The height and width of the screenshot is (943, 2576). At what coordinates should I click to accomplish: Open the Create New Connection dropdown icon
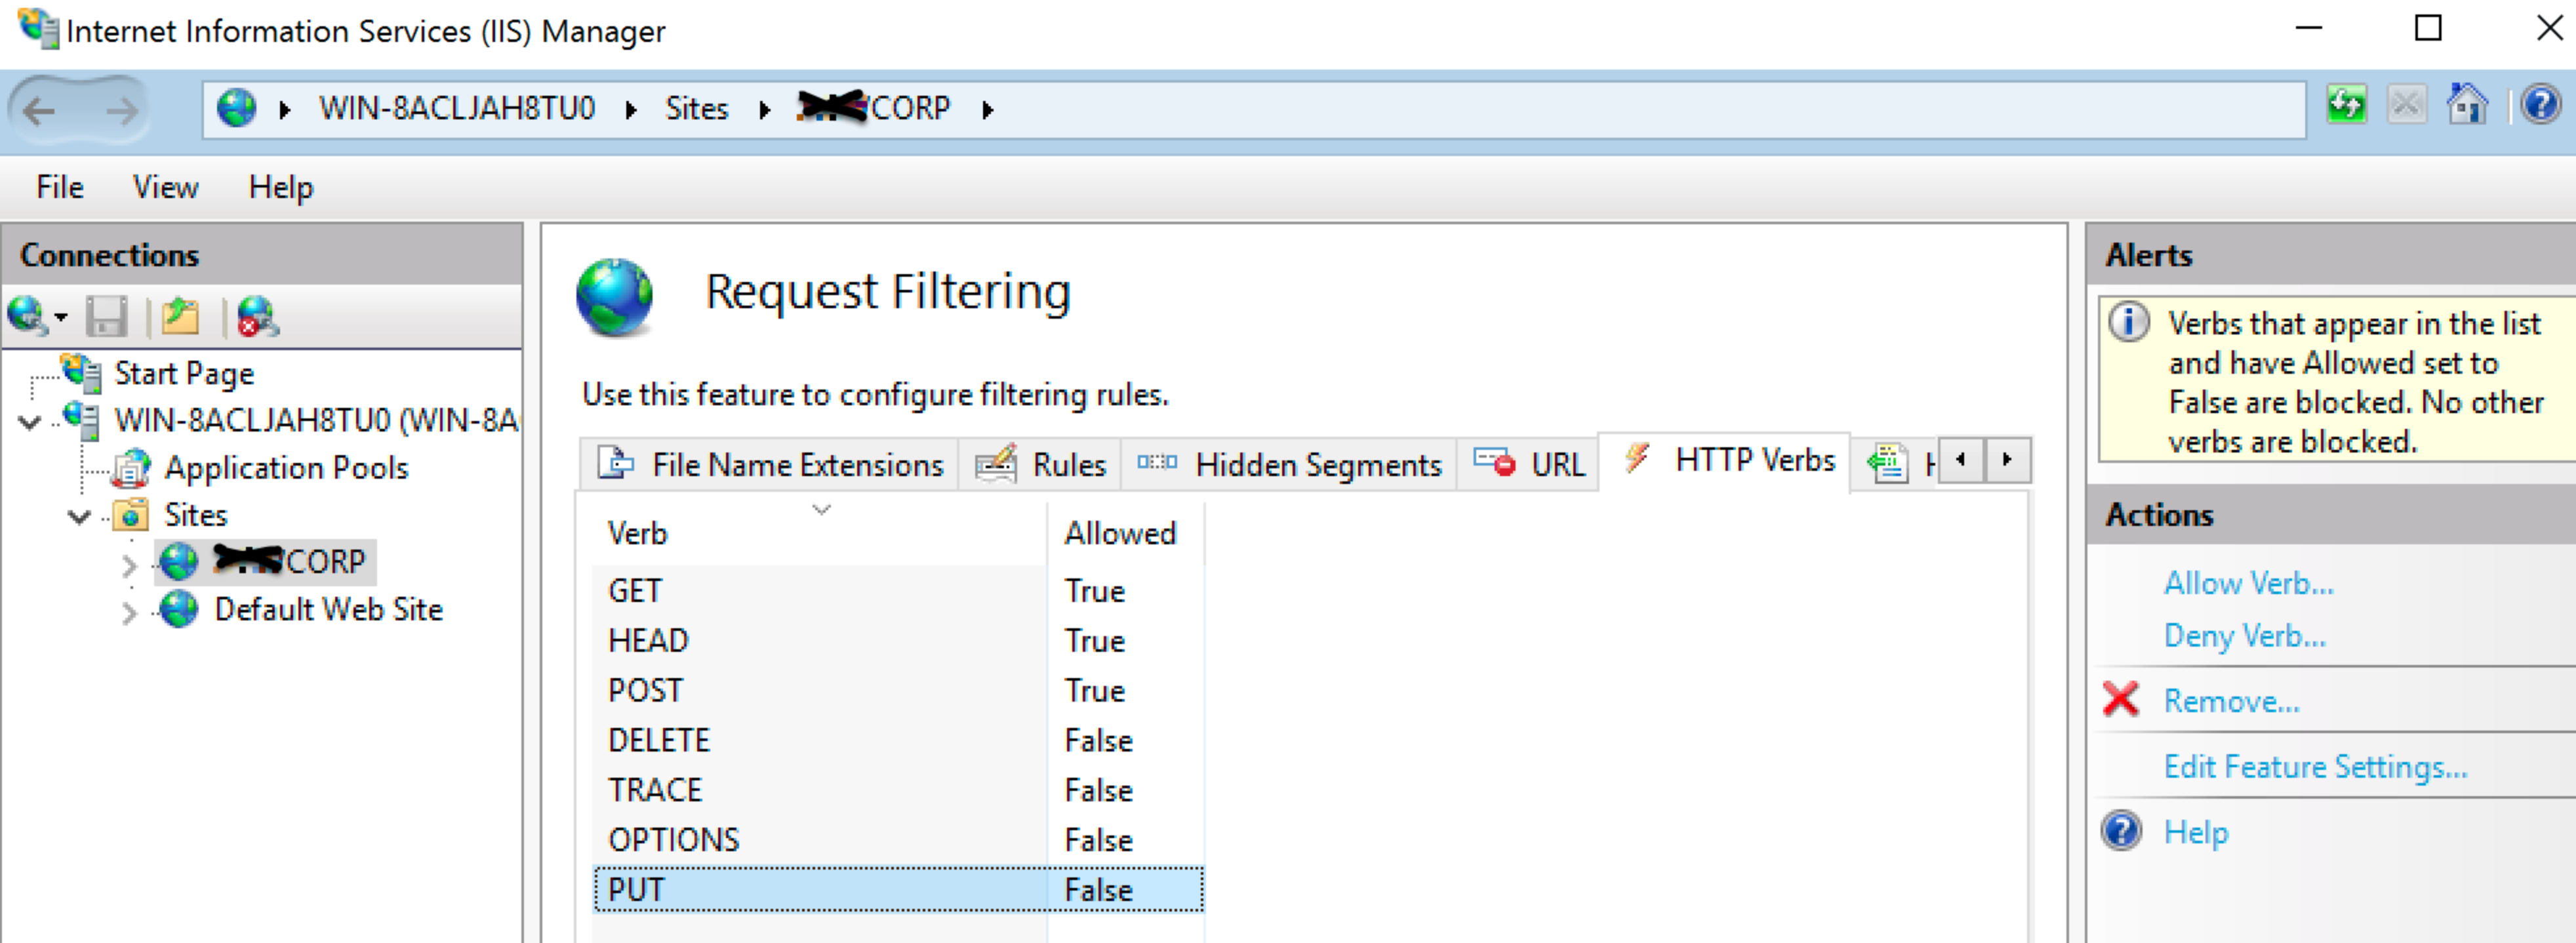pos(36,318)
